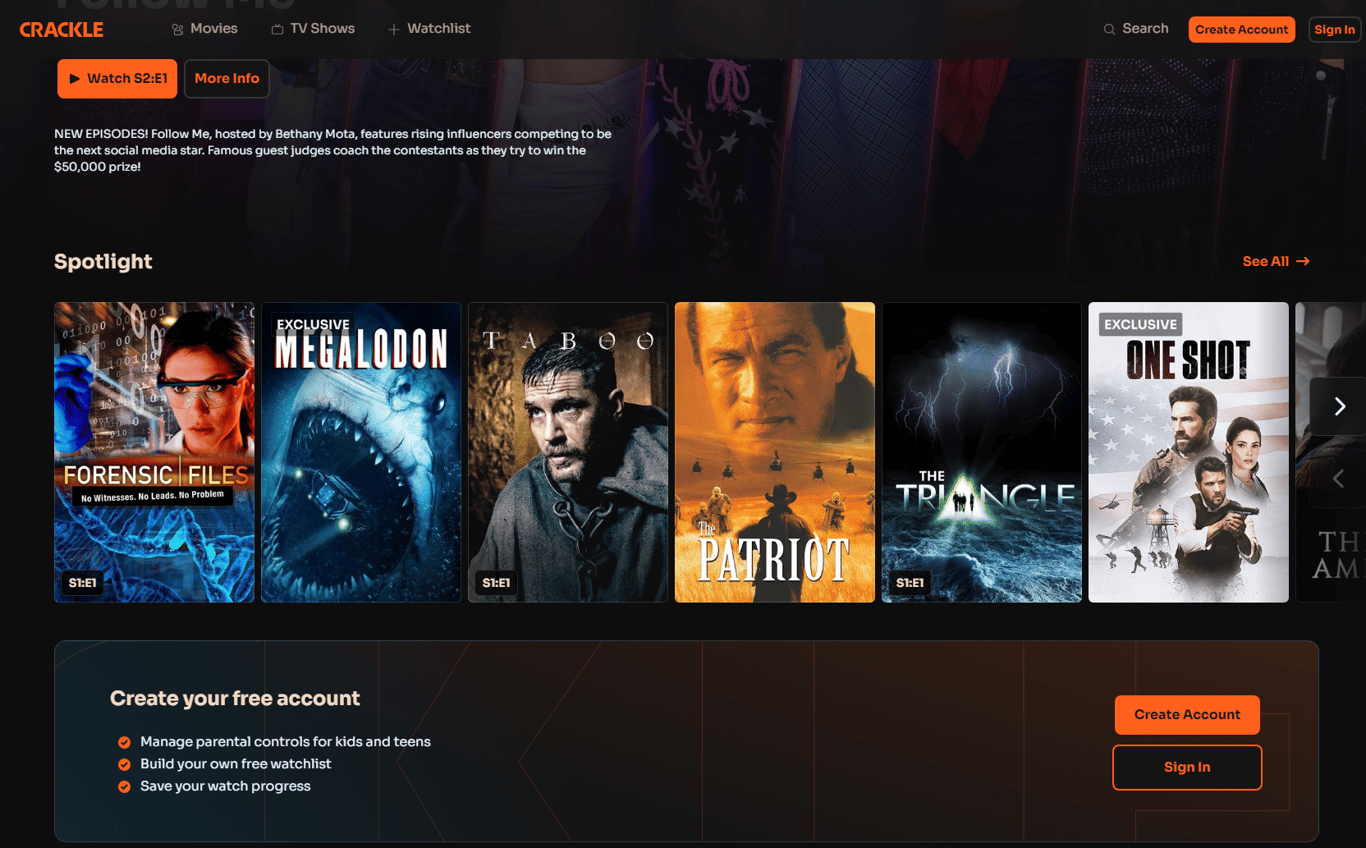Viewport: 1366px width, 848px height.
Task: Click the S1:E1 badge on Forensic Files
Action: point(83,582)
